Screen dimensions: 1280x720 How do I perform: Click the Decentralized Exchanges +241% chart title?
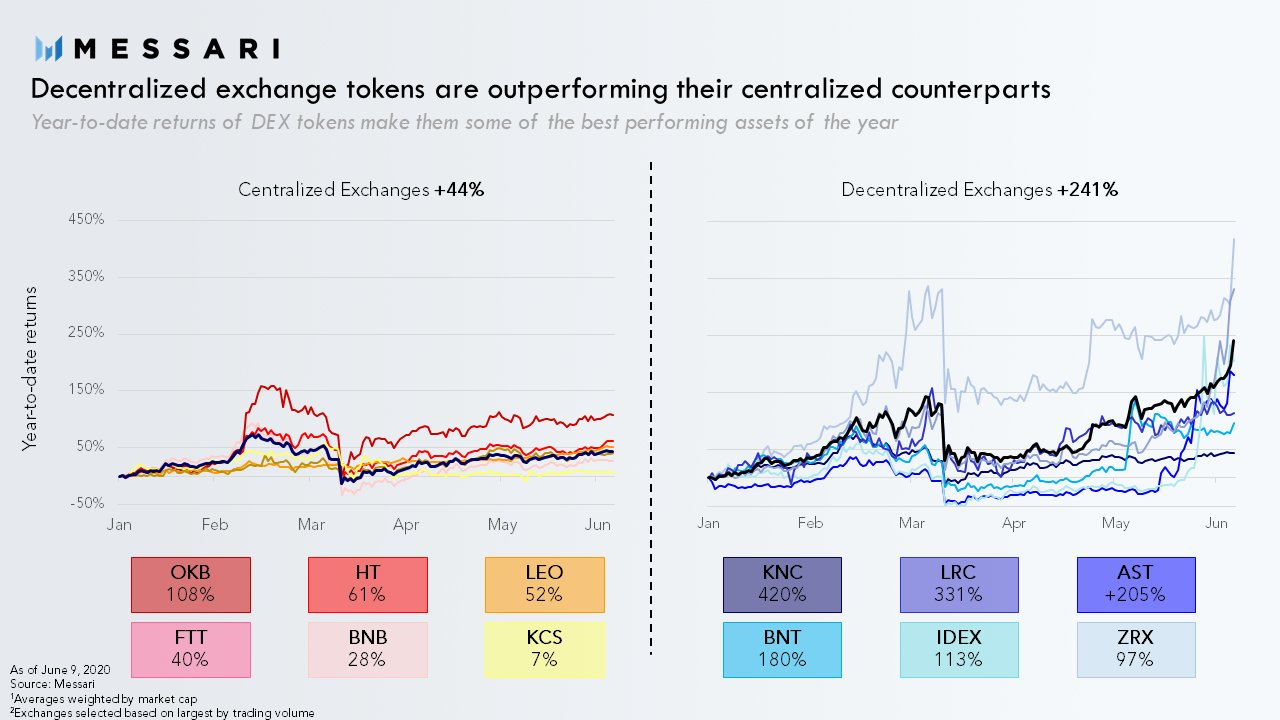coord(979,190)
